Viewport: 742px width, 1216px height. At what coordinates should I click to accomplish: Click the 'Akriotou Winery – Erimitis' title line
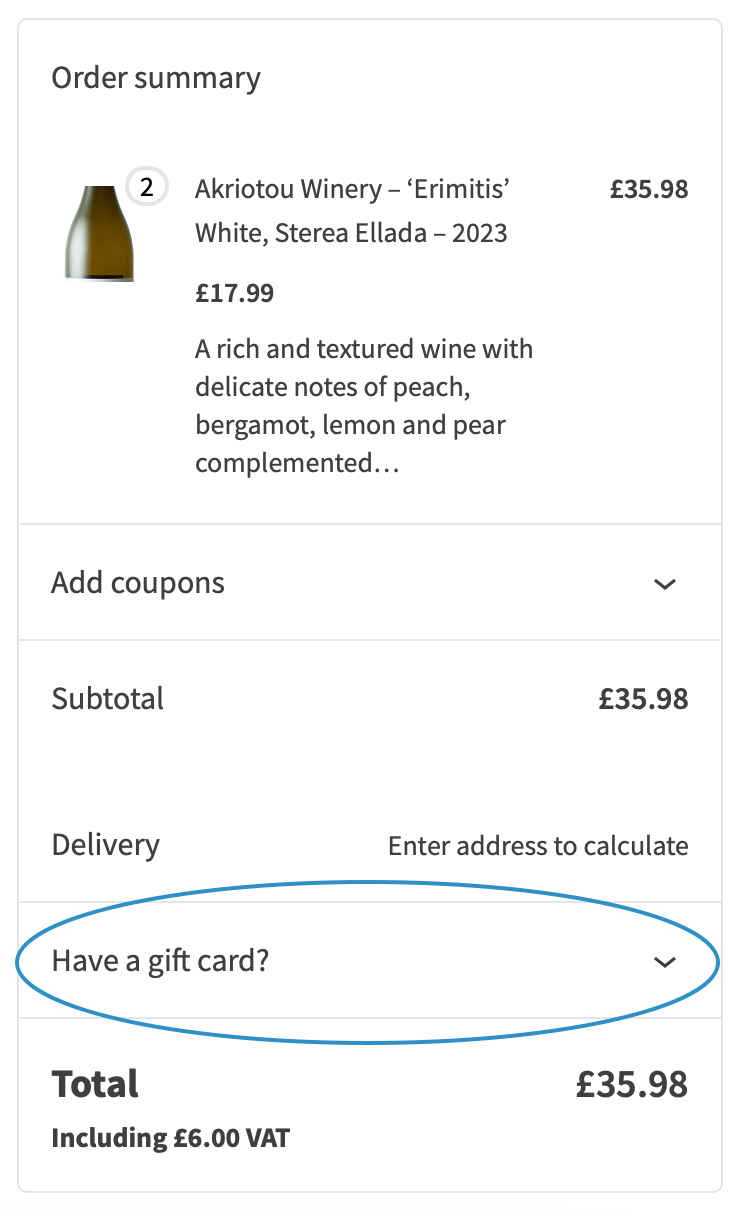click(359, 189)
